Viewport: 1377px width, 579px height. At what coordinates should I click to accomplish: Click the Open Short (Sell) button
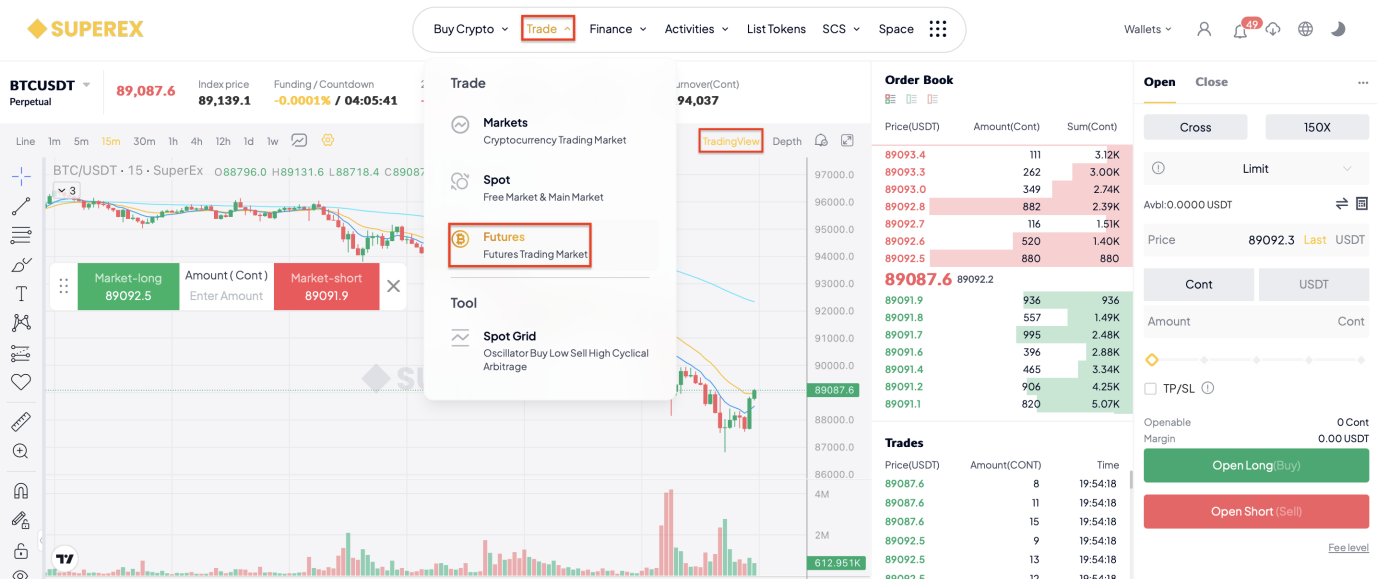coord(1256,511)
